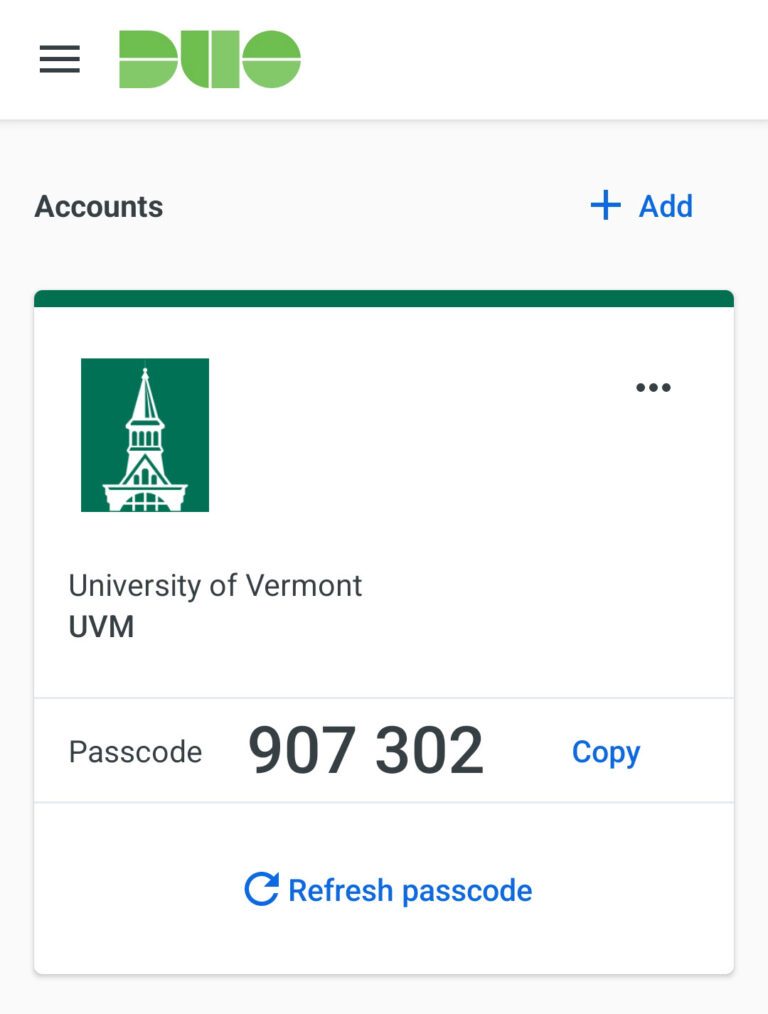This screenshot has height=1014, width=768.
Task: Copy the current passcode
Action: pos(605,751)
